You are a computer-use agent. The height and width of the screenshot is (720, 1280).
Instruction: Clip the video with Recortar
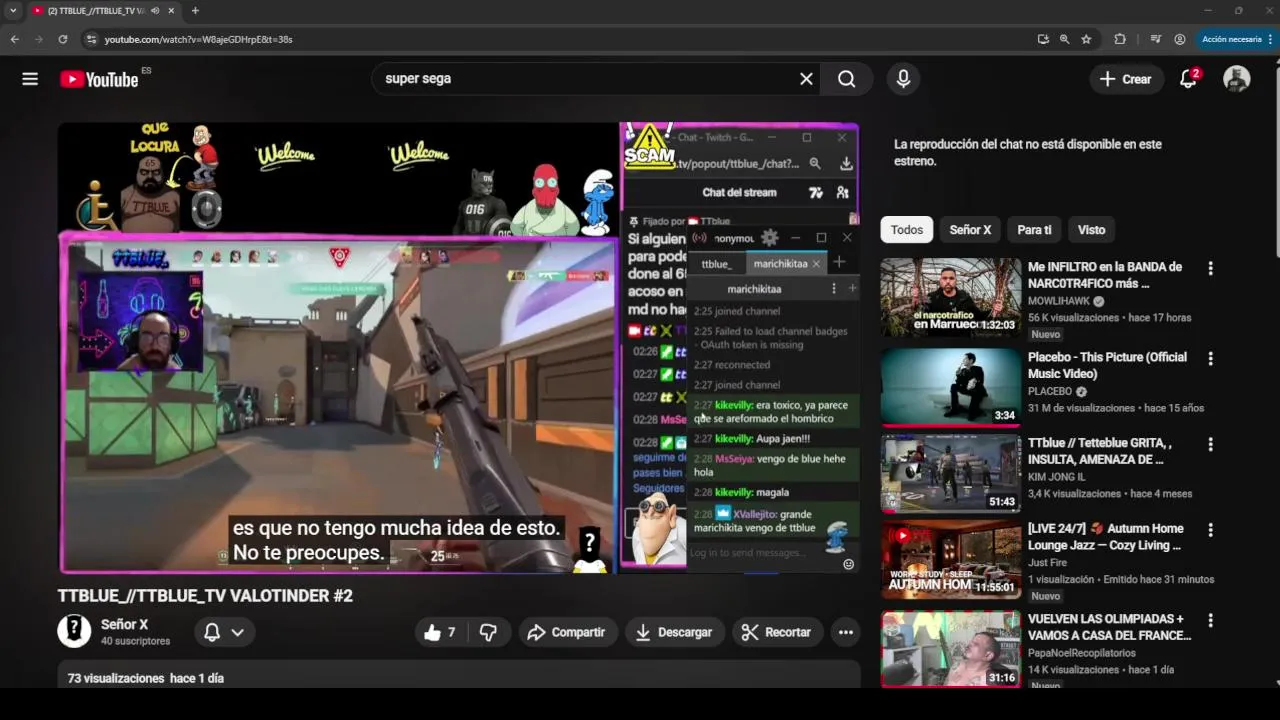point(776,632)
